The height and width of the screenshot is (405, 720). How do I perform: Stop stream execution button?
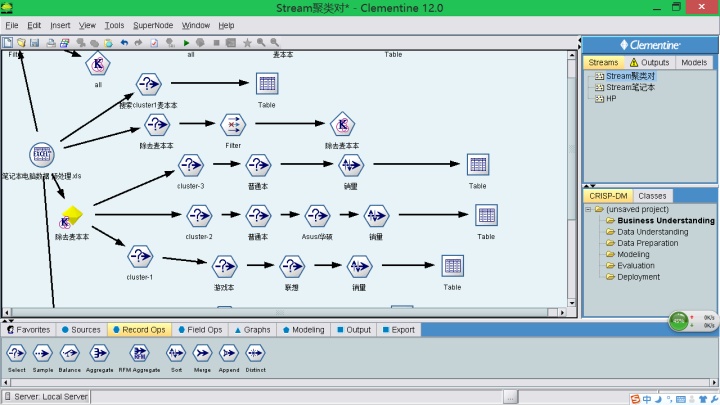pos(216,43)
